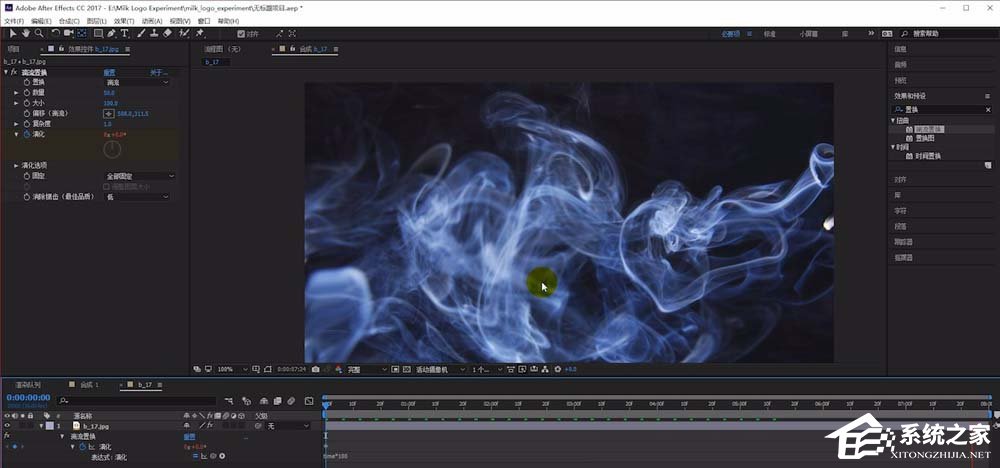
Task: Click 重置 reset link in Effect Controls
Action: point(109,72)
